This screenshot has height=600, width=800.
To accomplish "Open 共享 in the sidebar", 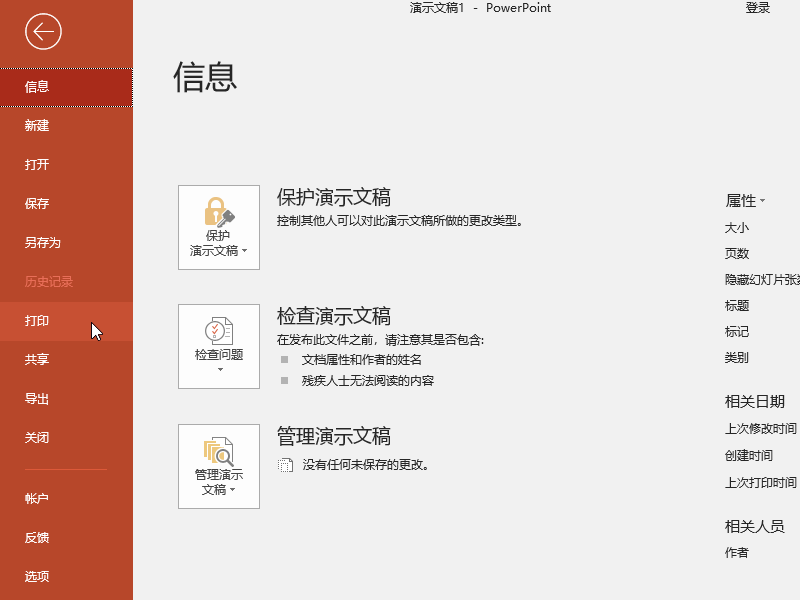I will coord(66,360).
